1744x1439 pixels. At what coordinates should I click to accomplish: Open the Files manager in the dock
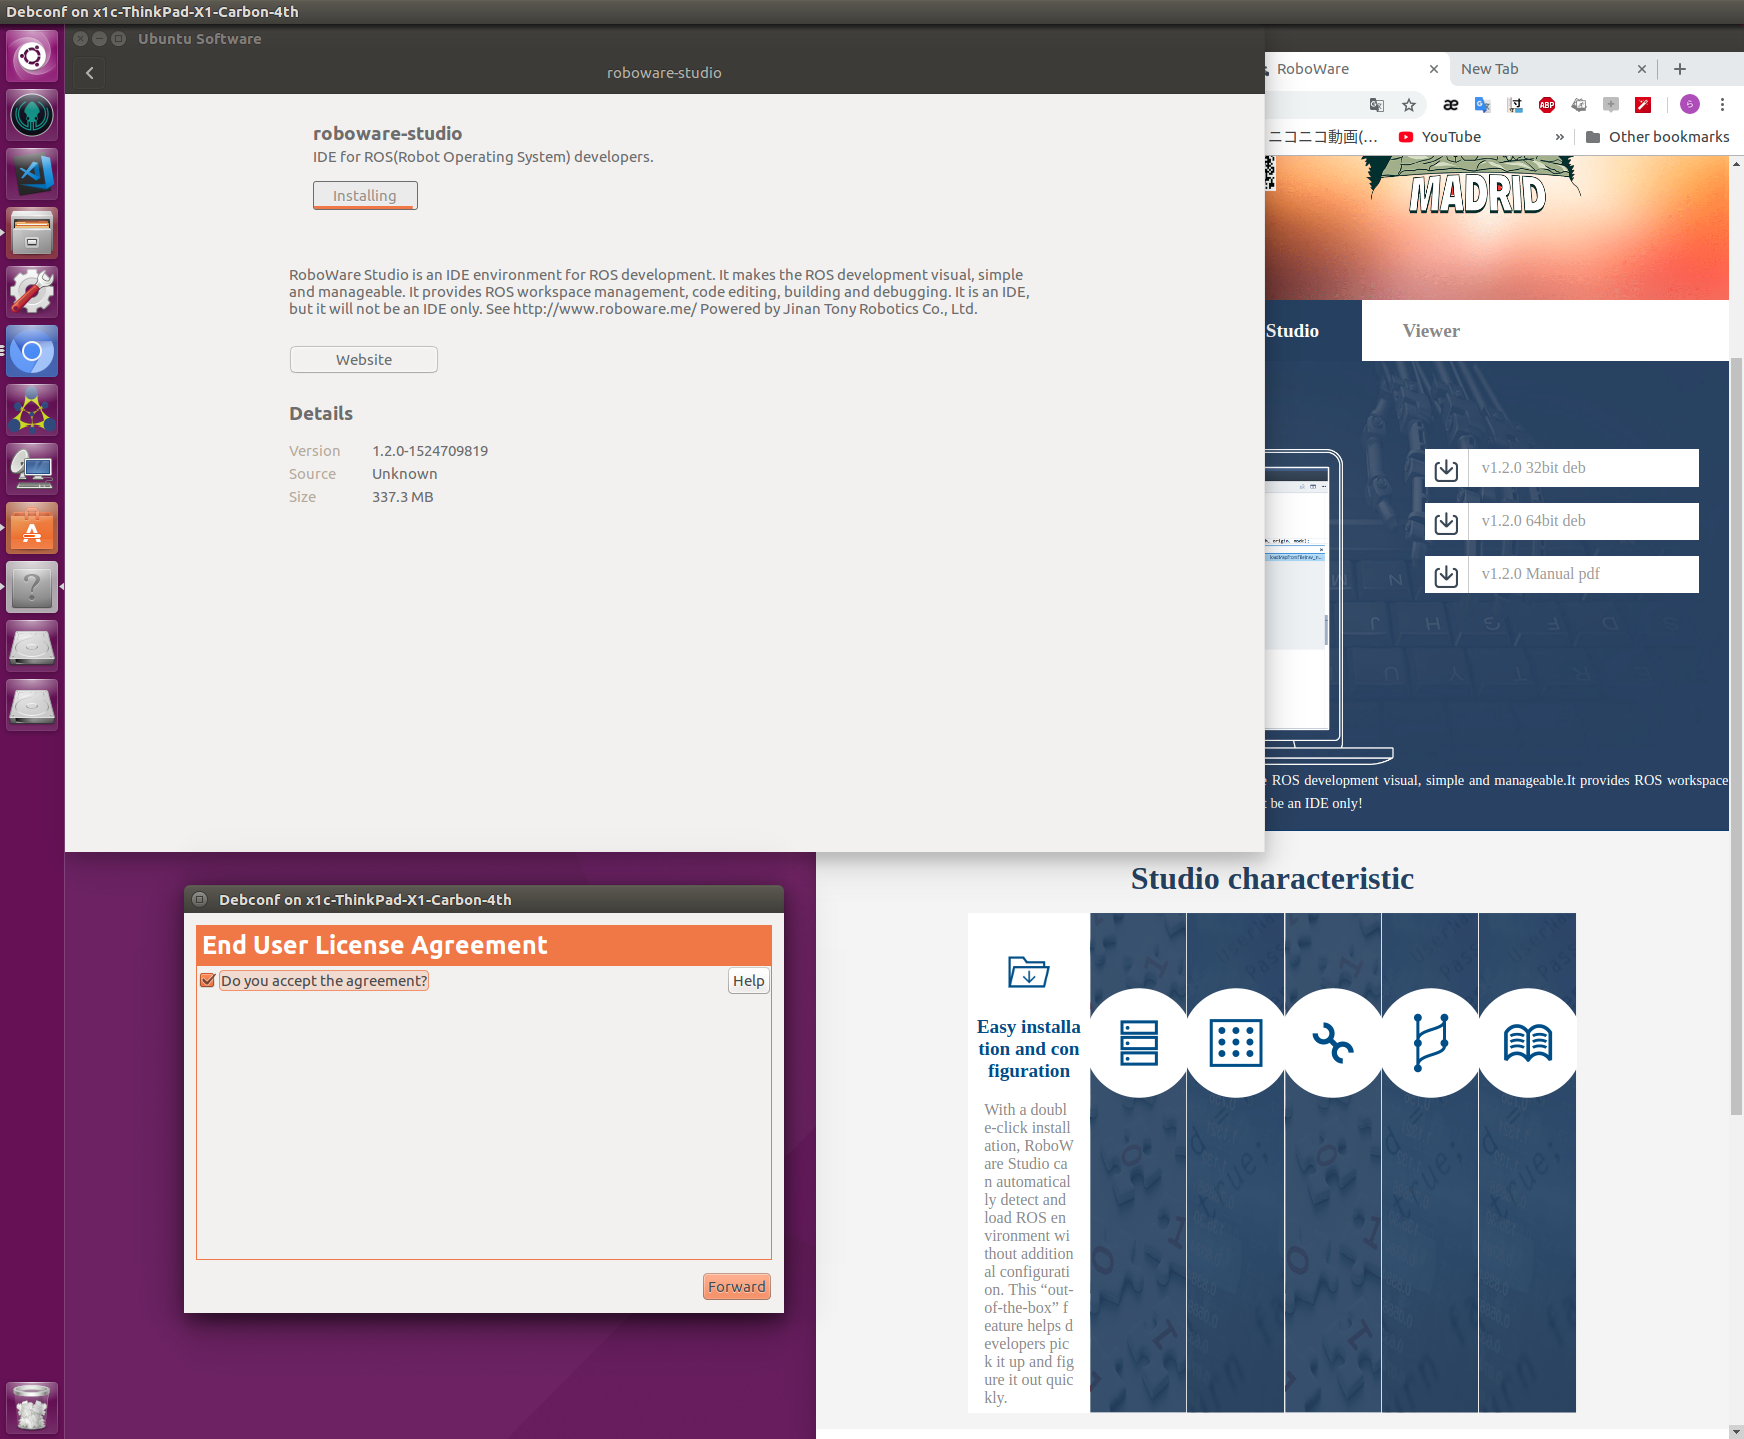(32, 233)
